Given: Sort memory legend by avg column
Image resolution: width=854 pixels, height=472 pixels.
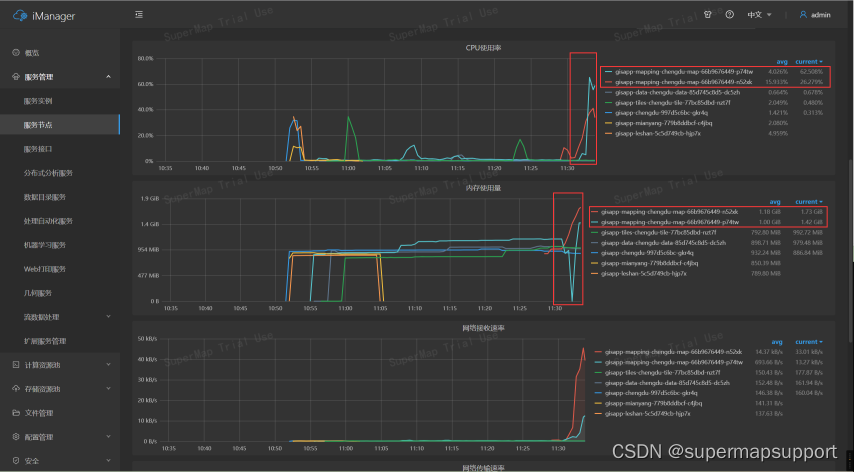Looking at the screenshot, I should pos(775,201).
